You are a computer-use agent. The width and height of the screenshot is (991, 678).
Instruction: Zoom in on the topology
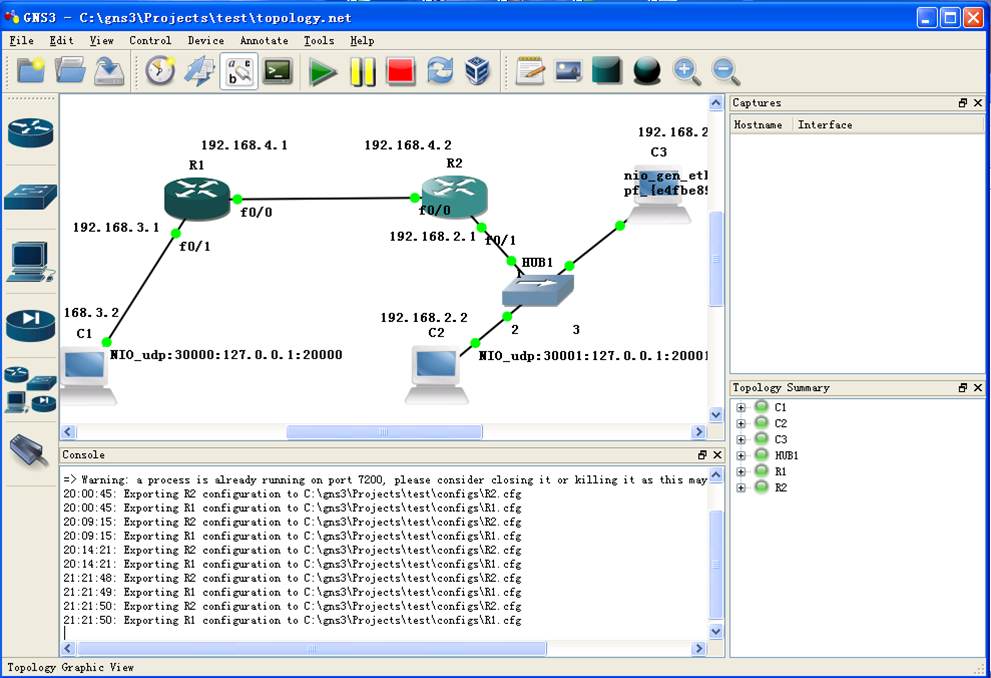(686, 71)
